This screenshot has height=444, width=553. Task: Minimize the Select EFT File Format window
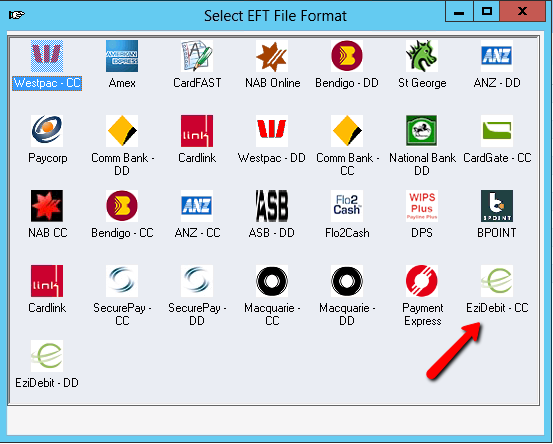459,12
